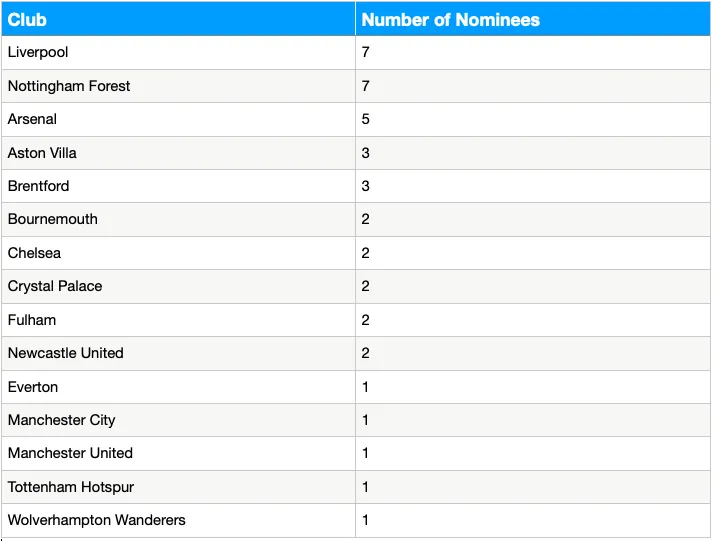This screenshot has height=541, width=712.
Task: Click the Arsenal row name
Action: 32,119
